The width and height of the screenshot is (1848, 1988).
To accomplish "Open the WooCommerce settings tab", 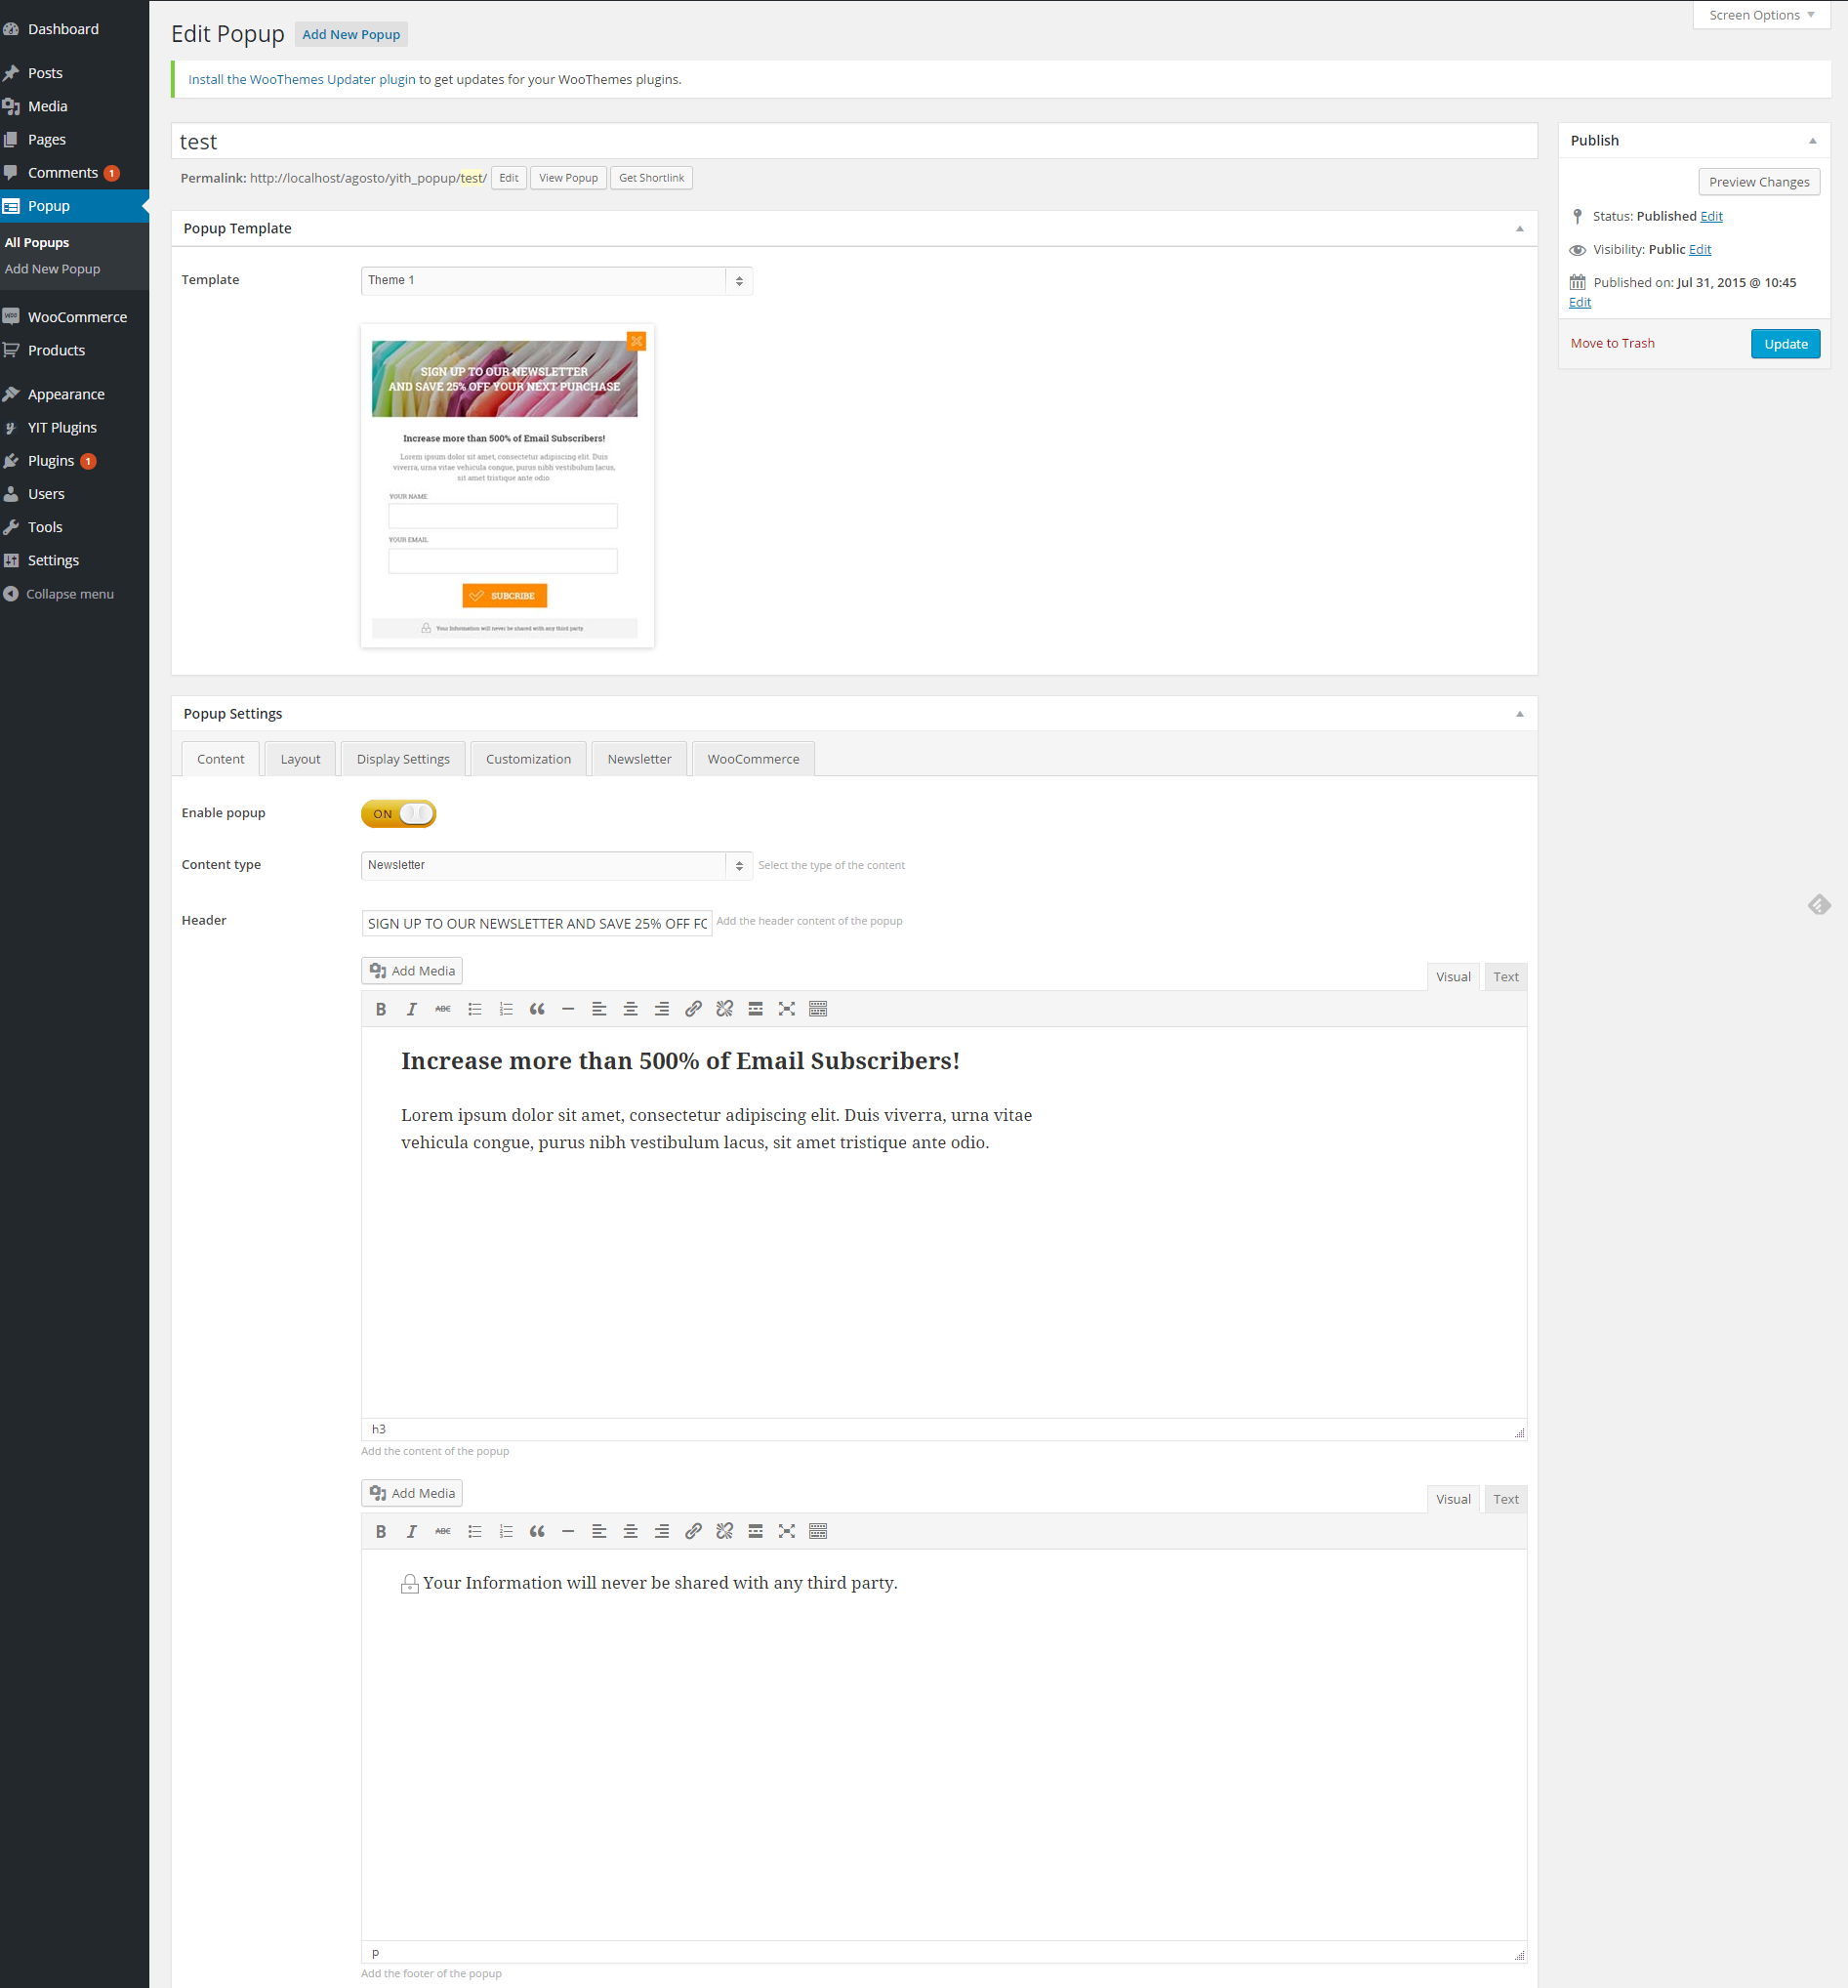I will (753, 759).
